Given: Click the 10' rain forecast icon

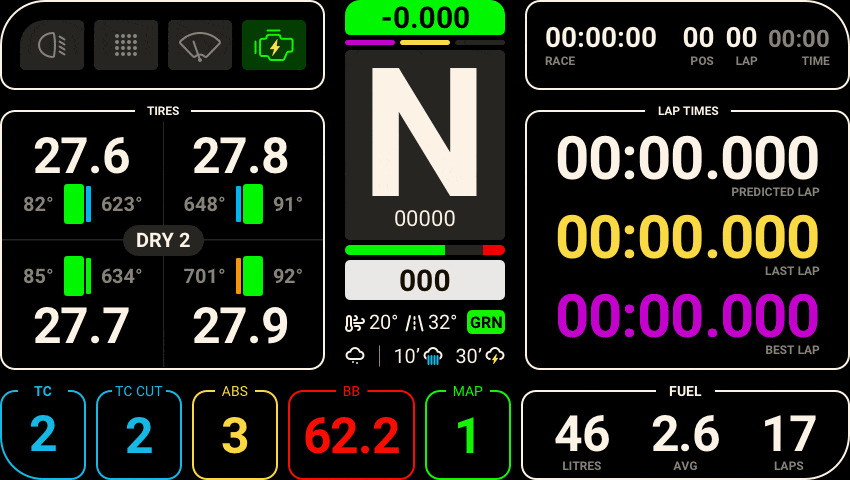Looking at the screenshot, I should (433, 356).
